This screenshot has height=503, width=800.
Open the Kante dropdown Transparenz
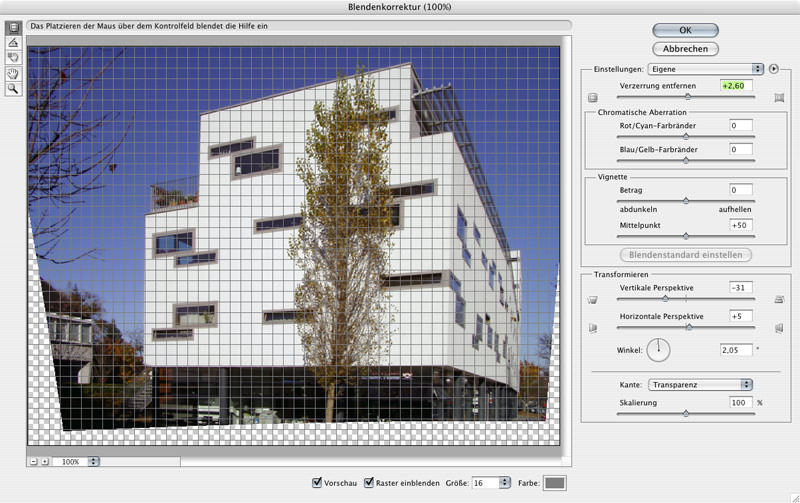point(700,385)
